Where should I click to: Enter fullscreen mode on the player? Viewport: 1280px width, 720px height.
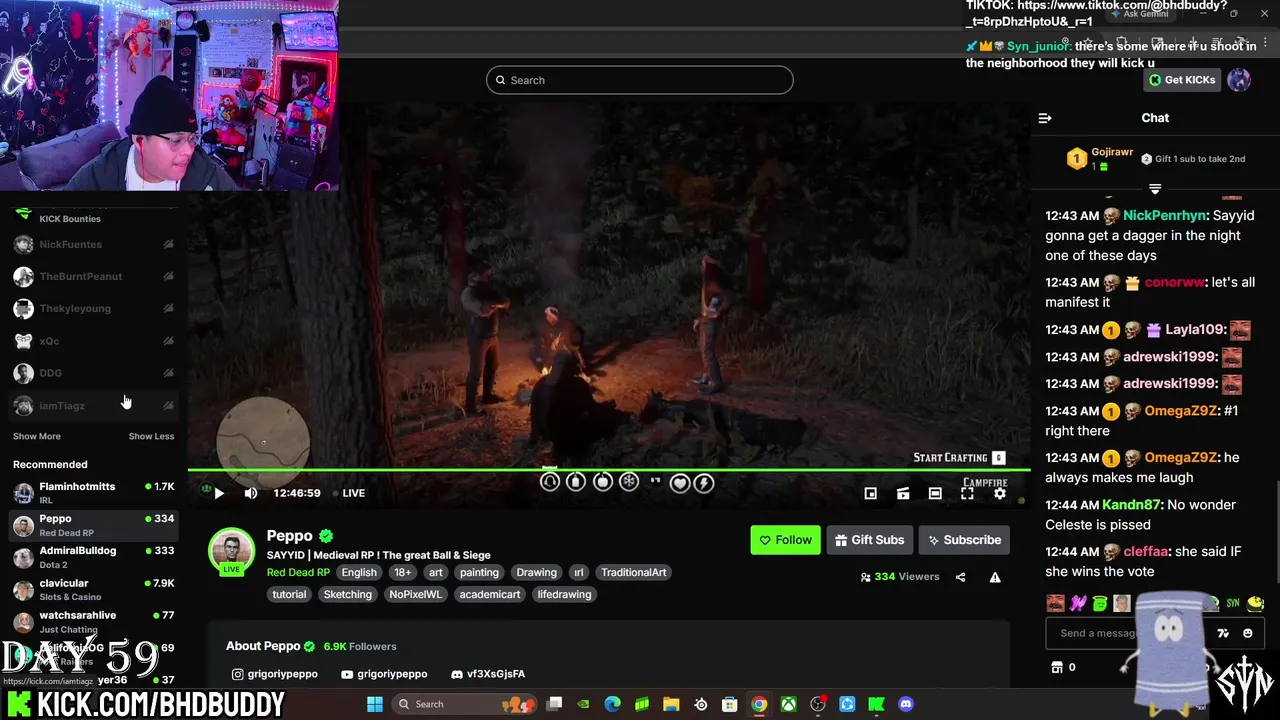967,493
